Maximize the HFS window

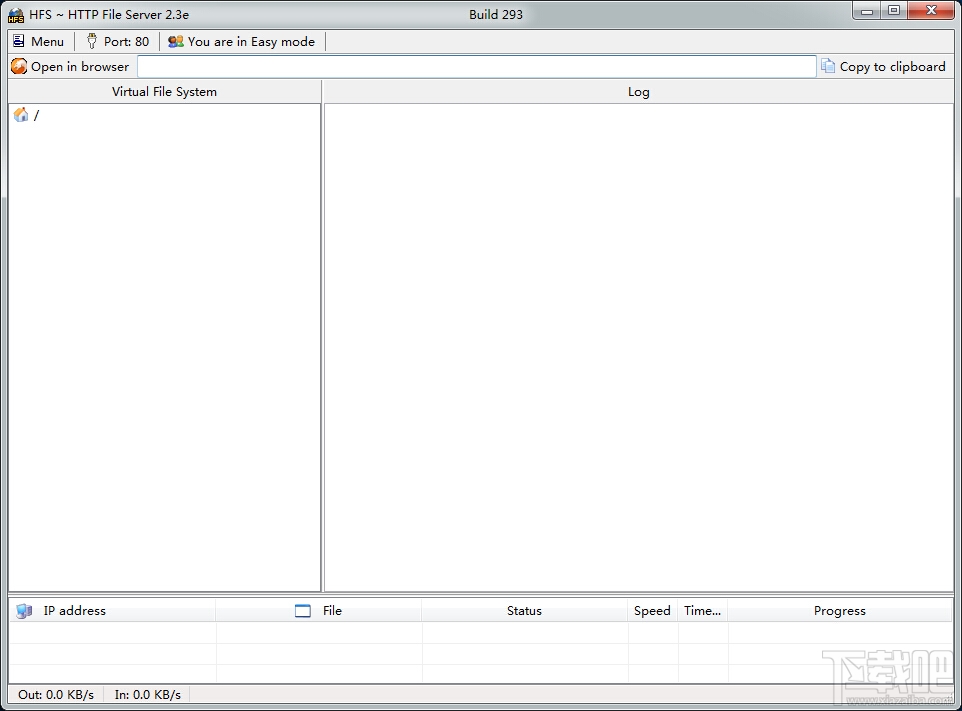894,10
